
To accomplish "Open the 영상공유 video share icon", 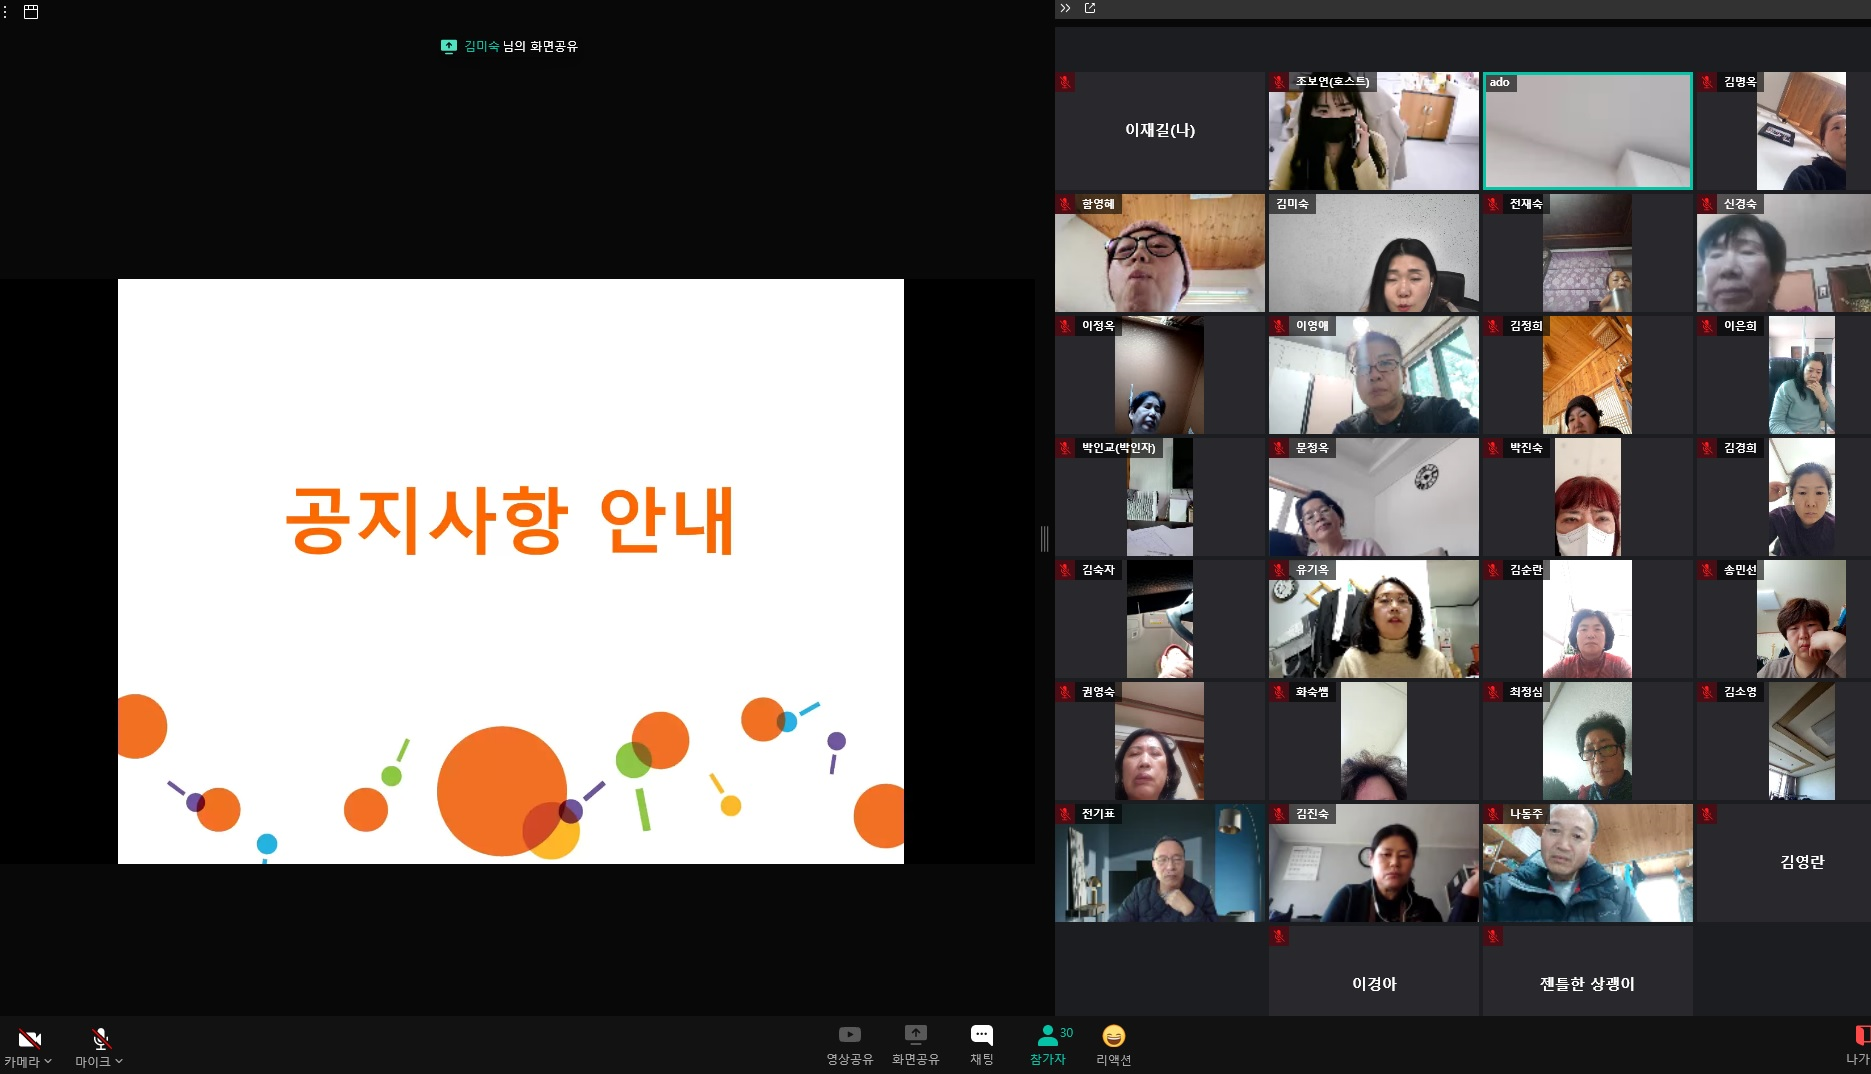I will point(849,1035).
